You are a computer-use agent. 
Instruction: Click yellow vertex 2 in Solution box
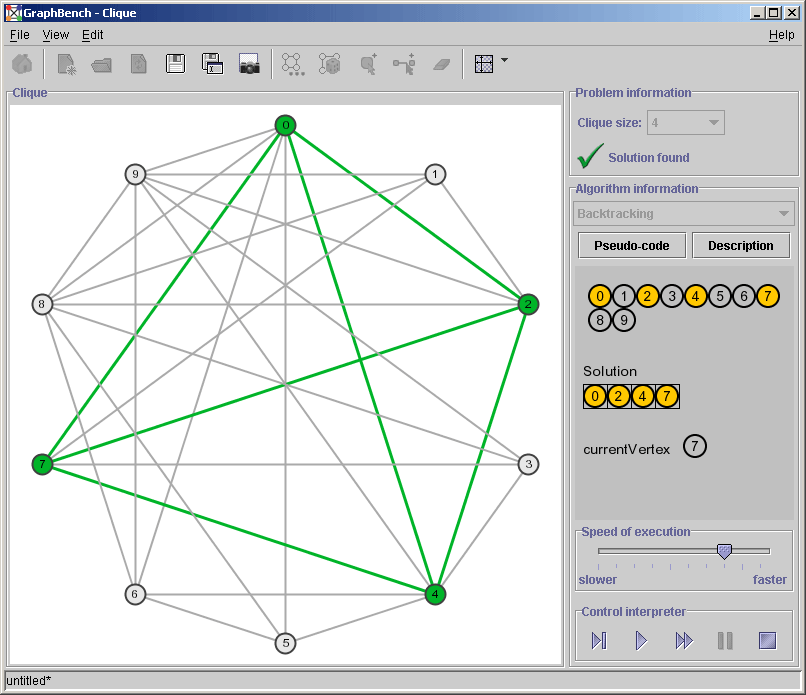(x=619, y=396)
